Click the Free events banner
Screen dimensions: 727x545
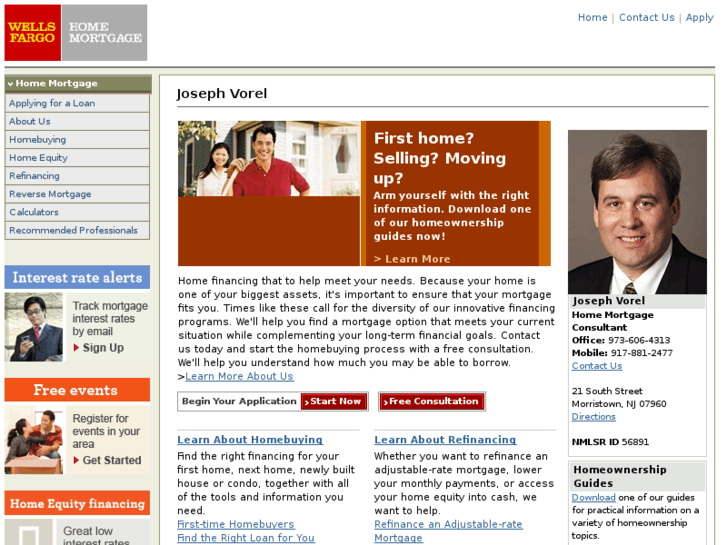point(77,390)
